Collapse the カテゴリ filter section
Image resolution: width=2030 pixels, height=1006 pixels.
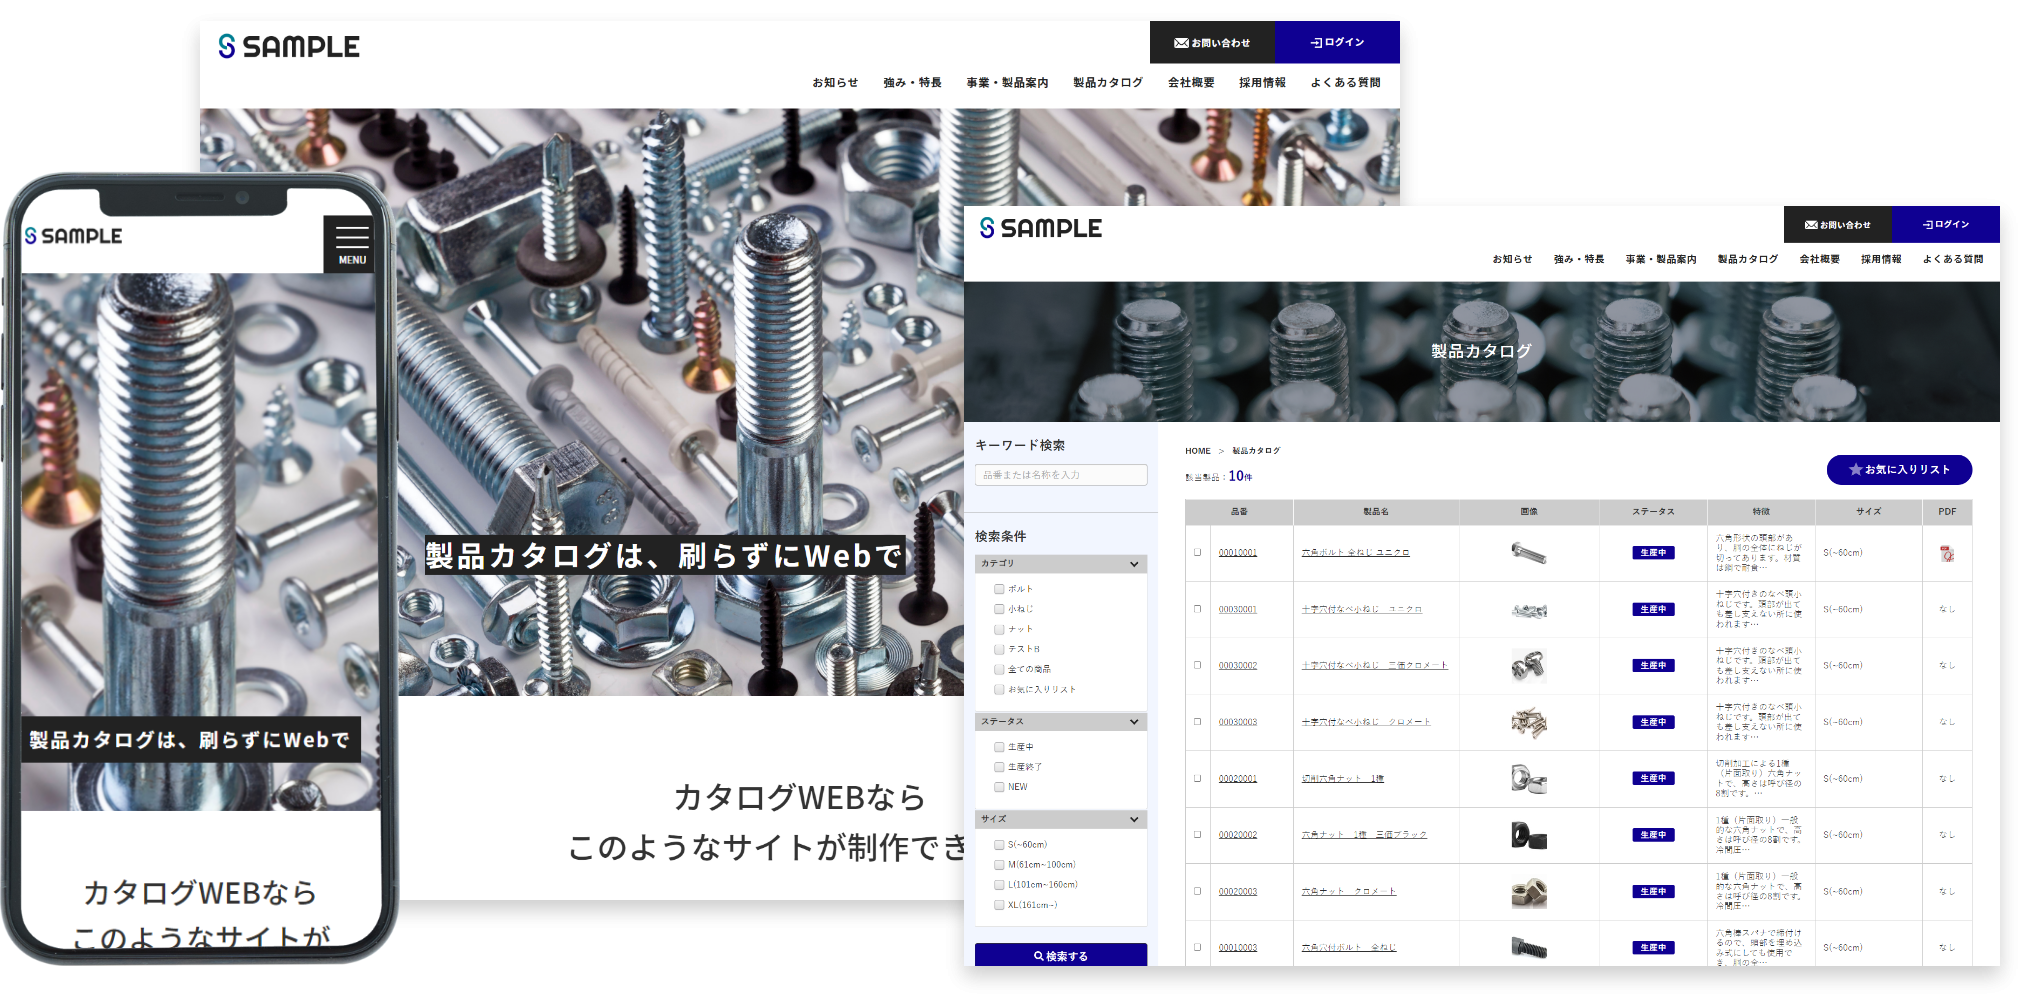click(1134, 564)
